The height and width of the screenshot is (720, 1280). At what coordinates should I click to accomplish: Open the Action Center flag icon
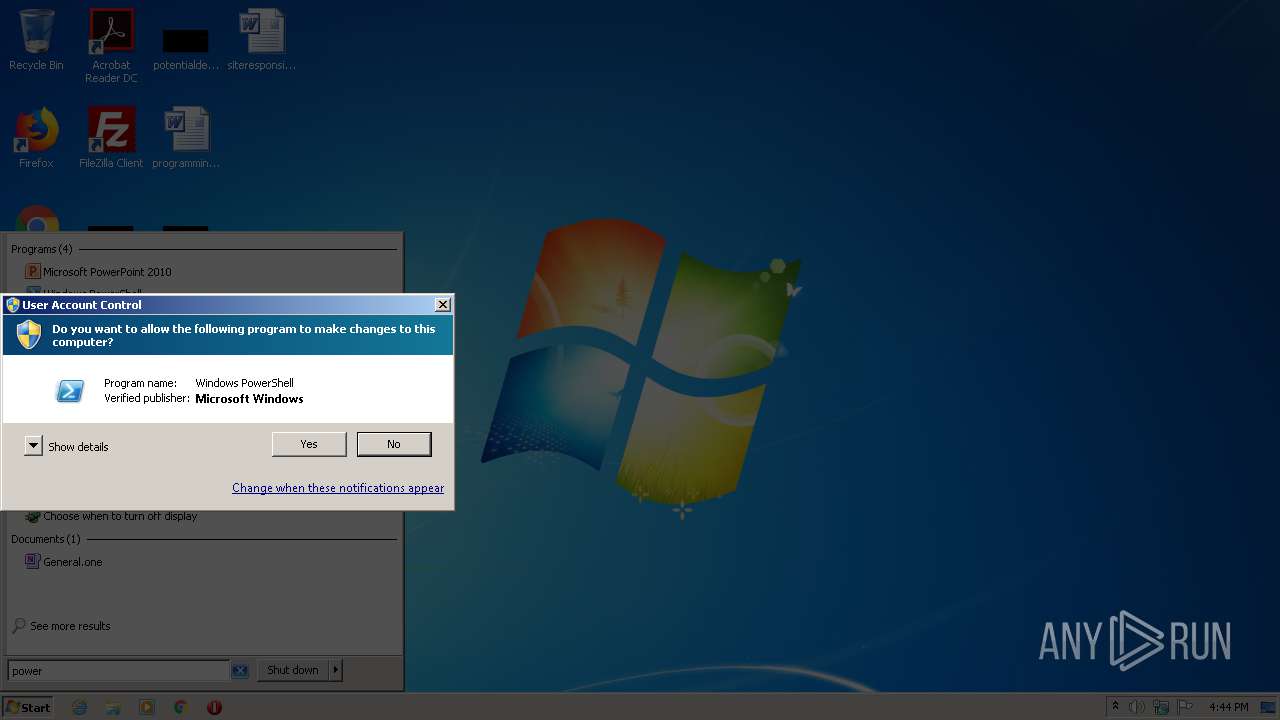click(1186, 707)
